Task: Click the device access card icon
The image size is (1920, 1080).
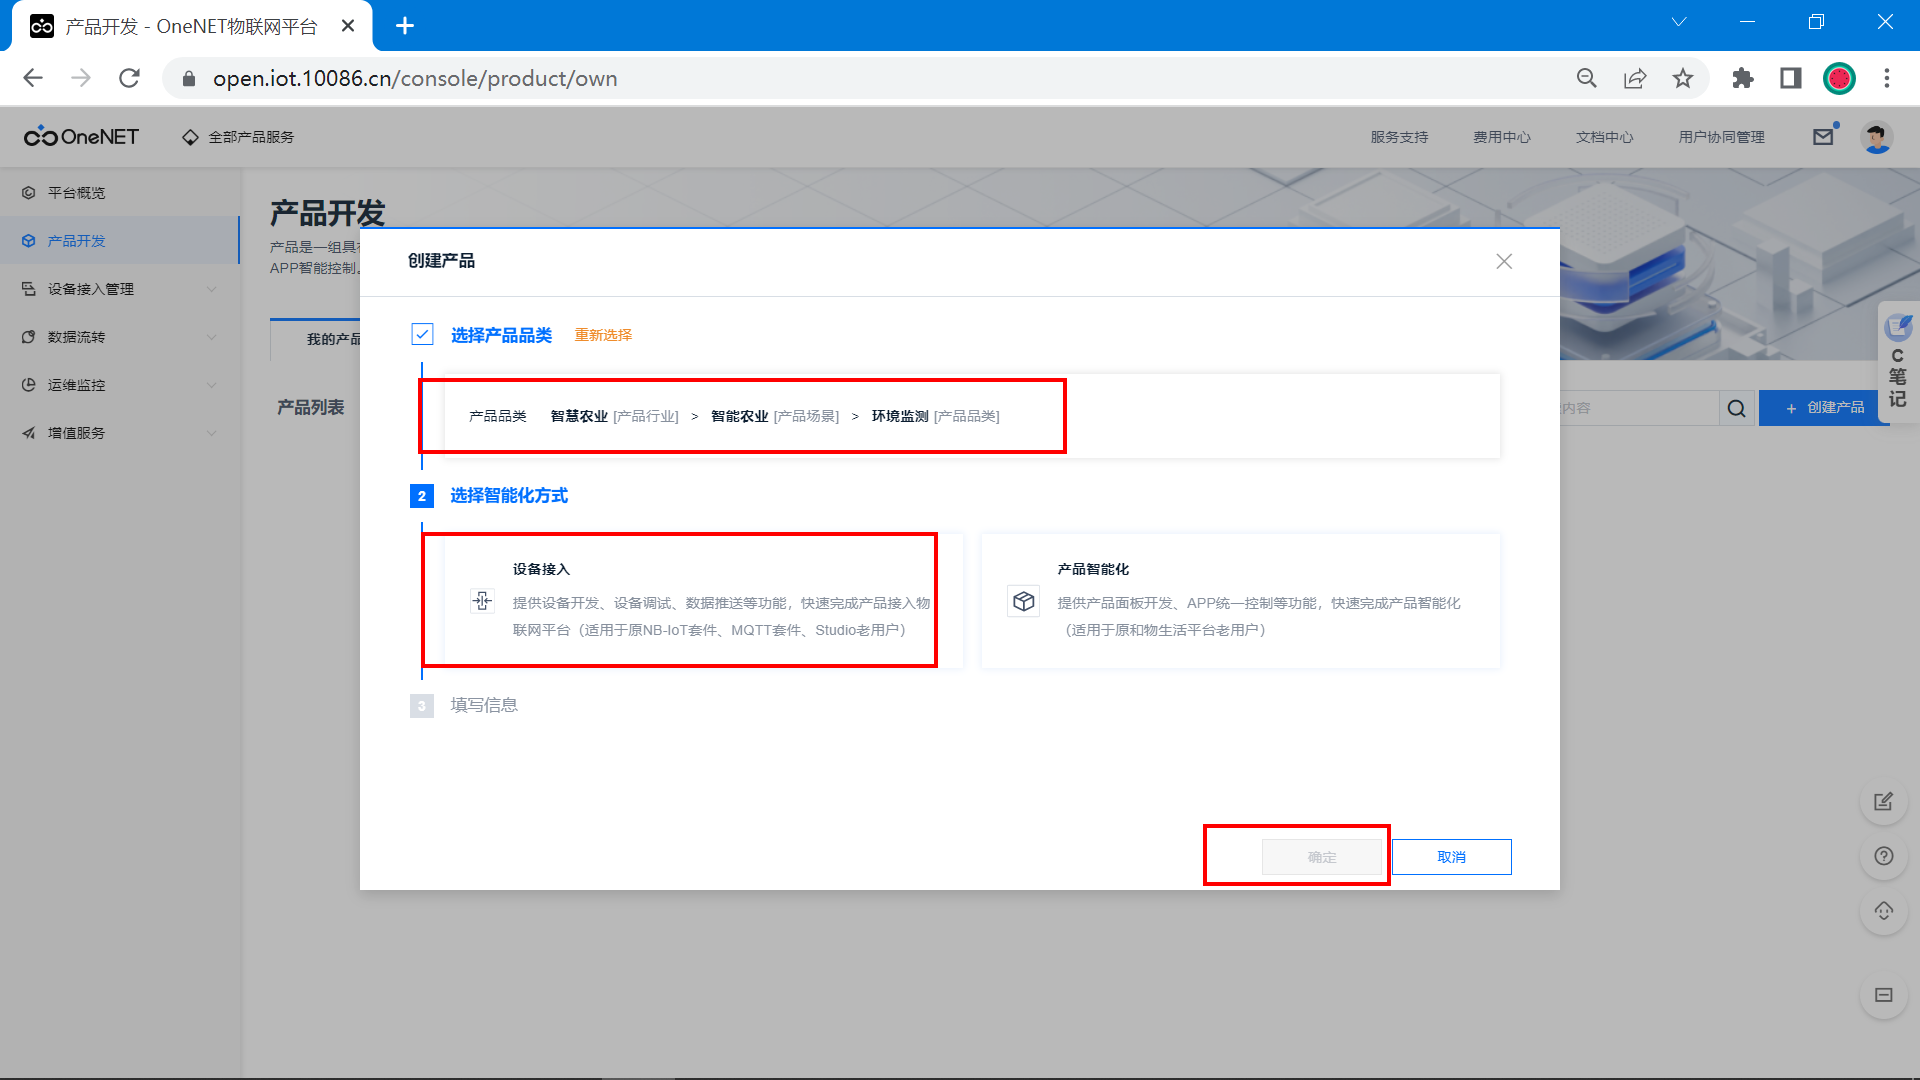Action: click(482, 601)
